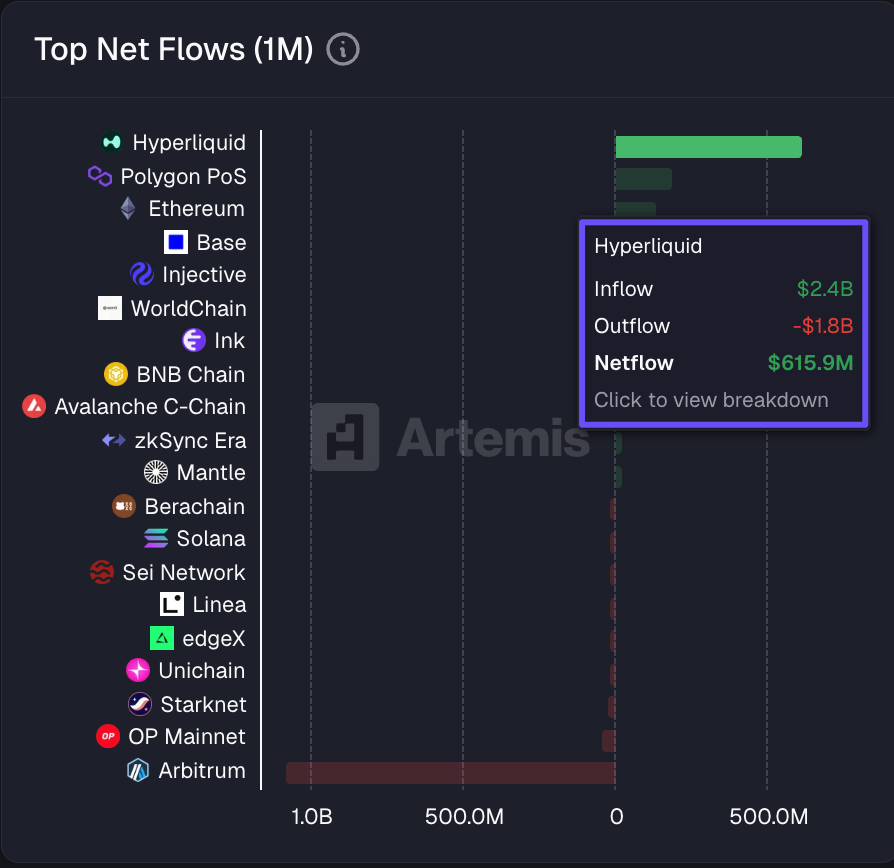Select the Sei Network chain label
This screenshot has width=894, height=868.
[183, 572]
